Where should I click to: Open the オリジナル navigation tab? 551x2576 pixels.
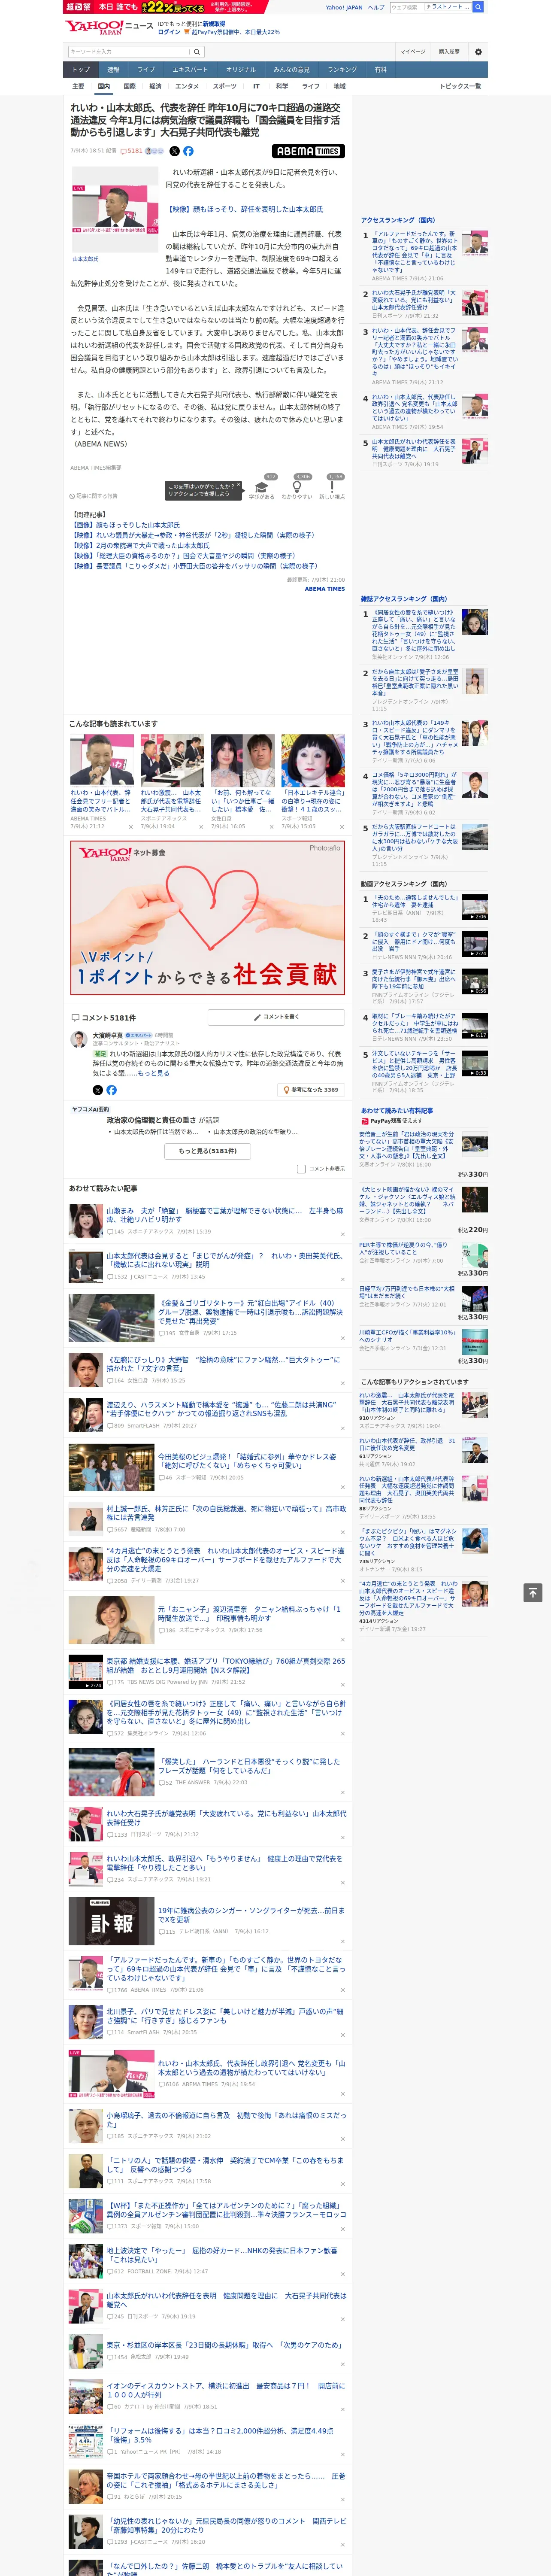point(241,70)
